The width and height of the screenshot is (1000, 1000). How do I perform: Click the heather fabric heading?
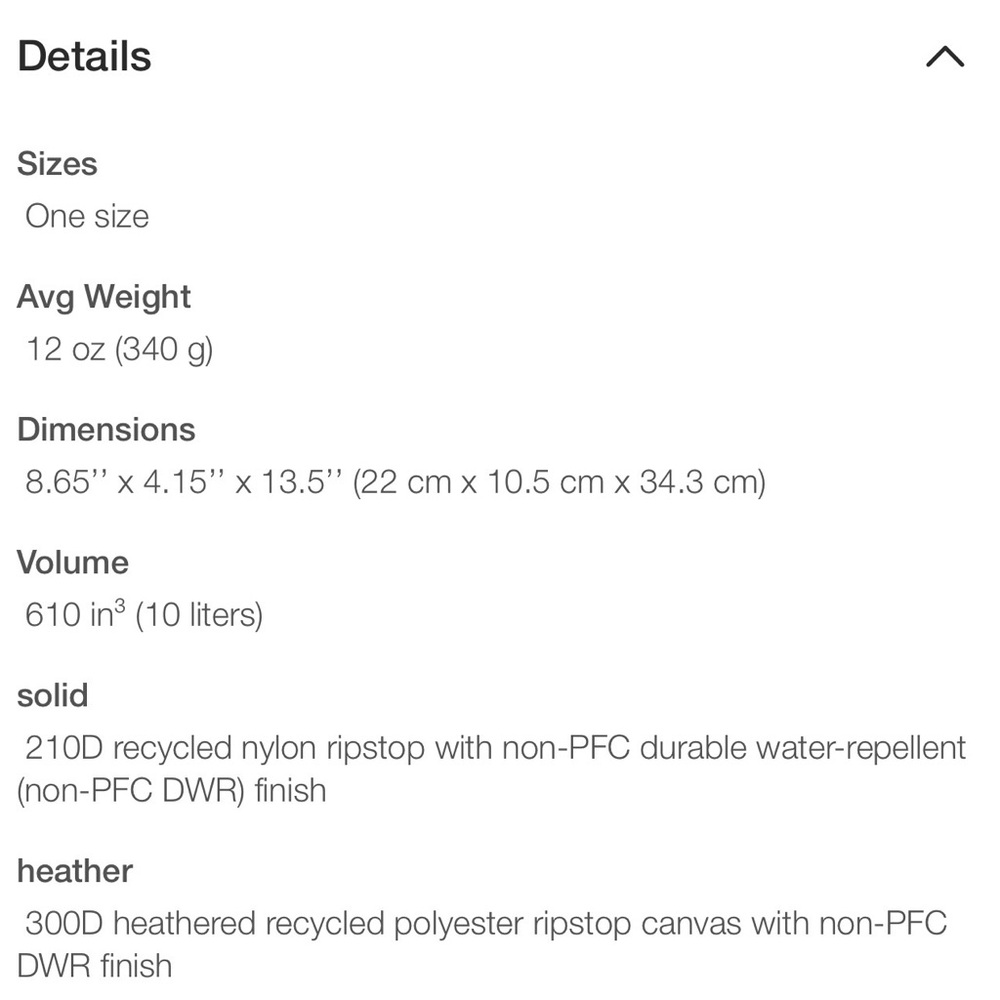pyautogui.click(x=75, y=871)
